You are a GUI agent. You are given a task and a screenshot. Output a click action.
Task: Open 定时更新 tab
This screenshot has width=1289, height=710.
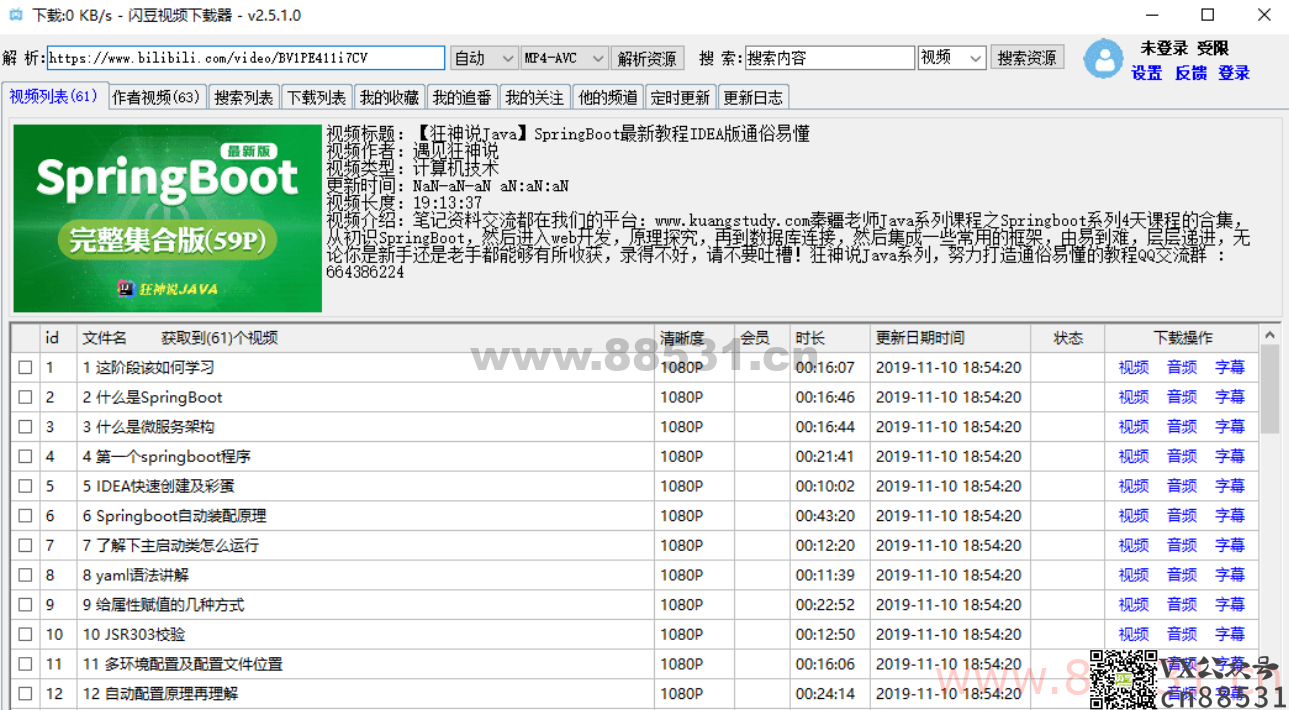pos(680,97)
